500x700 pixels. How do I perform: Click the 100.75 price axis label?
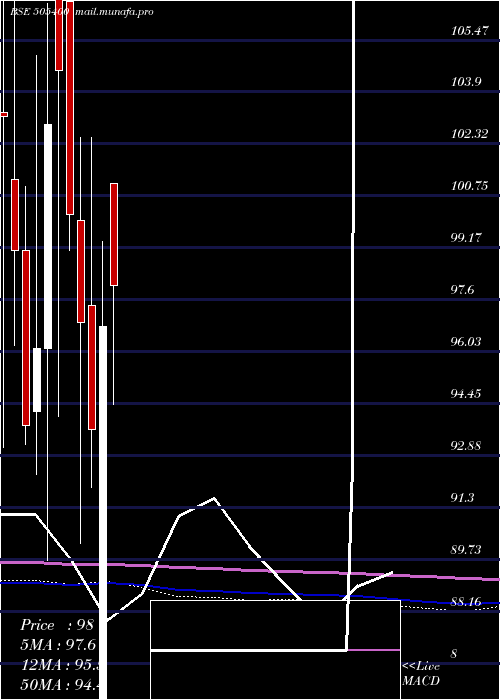click(x=469, y=186)
